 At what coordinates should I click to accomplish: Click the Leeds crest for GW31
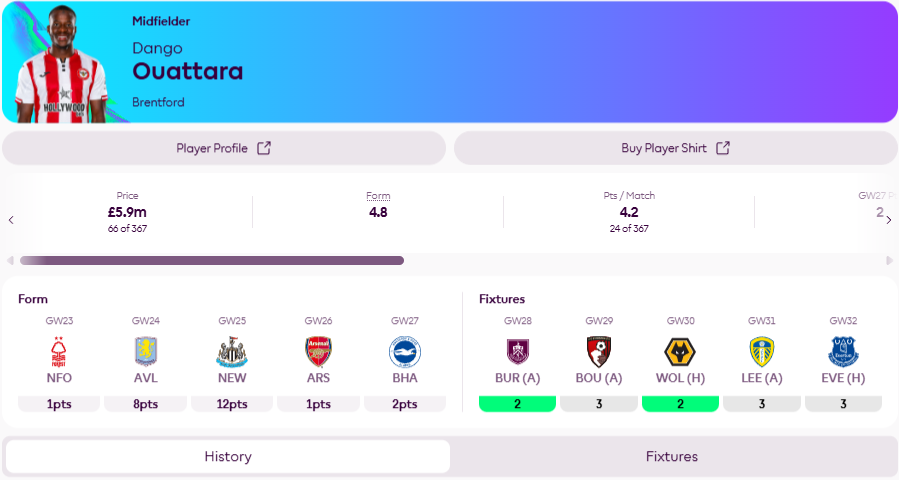[762, 352]
